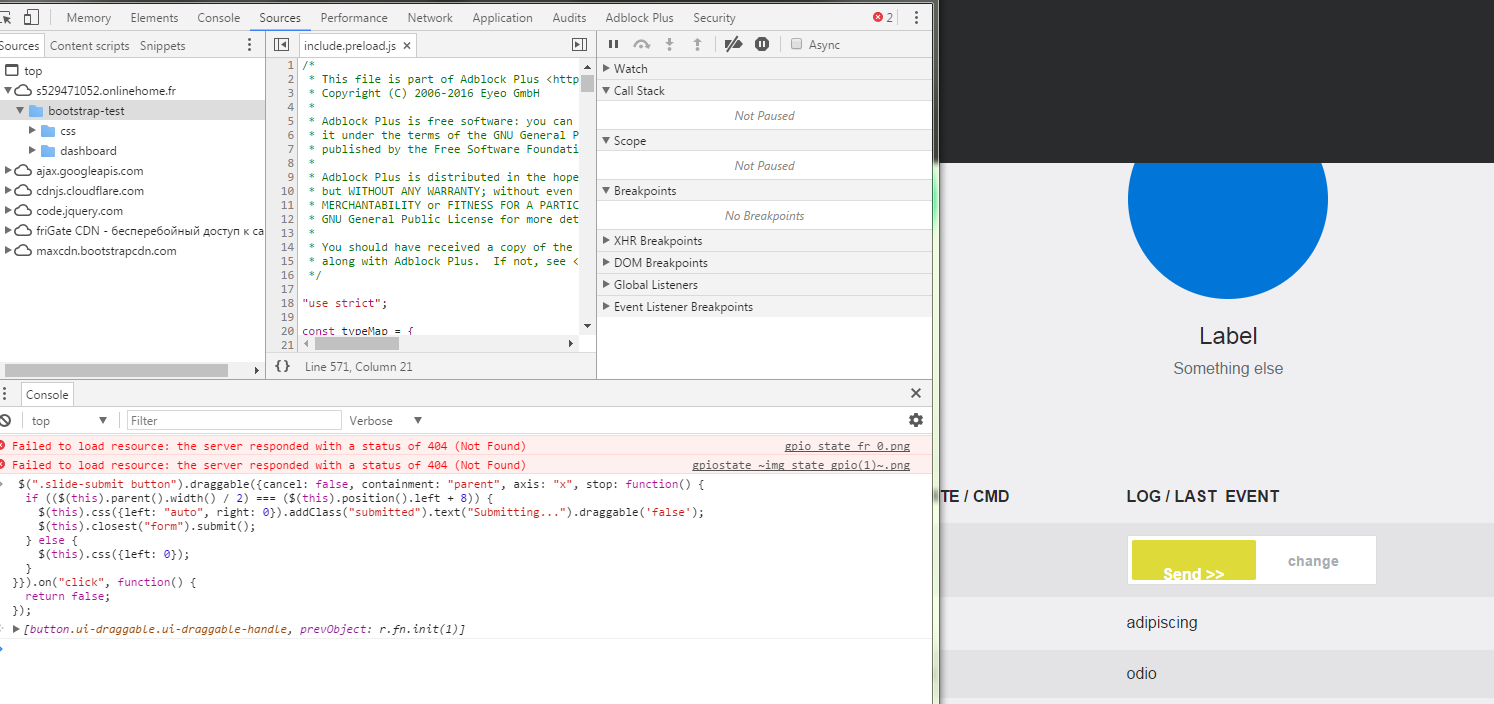Click the navigator pane horizontal scrollbar

point(114,370)
